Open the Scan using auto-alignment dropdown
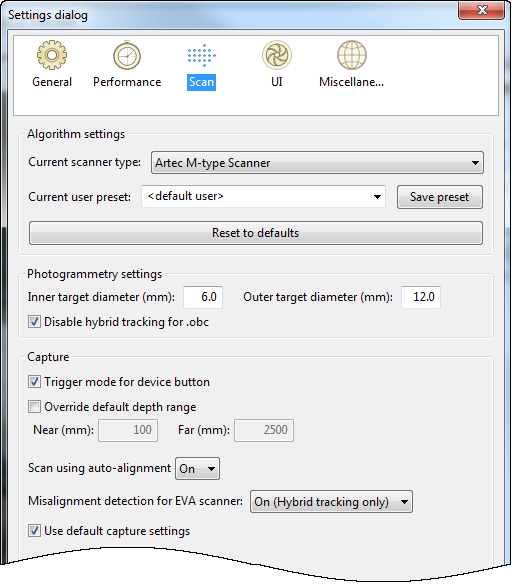The width and height of the screenshot is (512, 584). coord(197,469)
